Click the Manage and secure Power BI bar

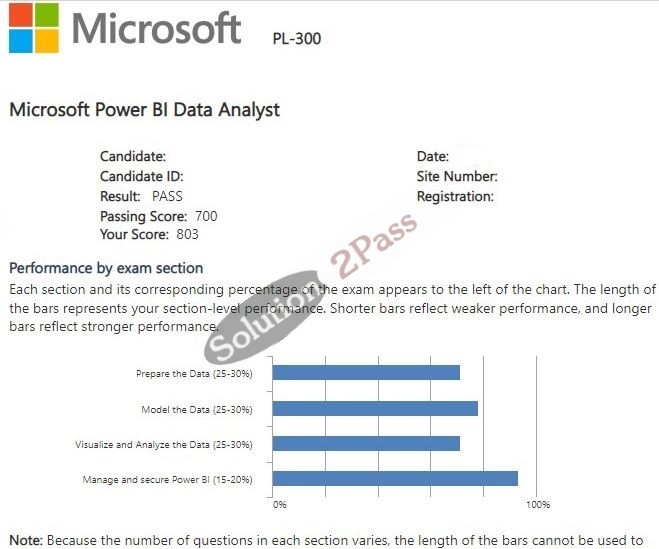pos(395,479)
